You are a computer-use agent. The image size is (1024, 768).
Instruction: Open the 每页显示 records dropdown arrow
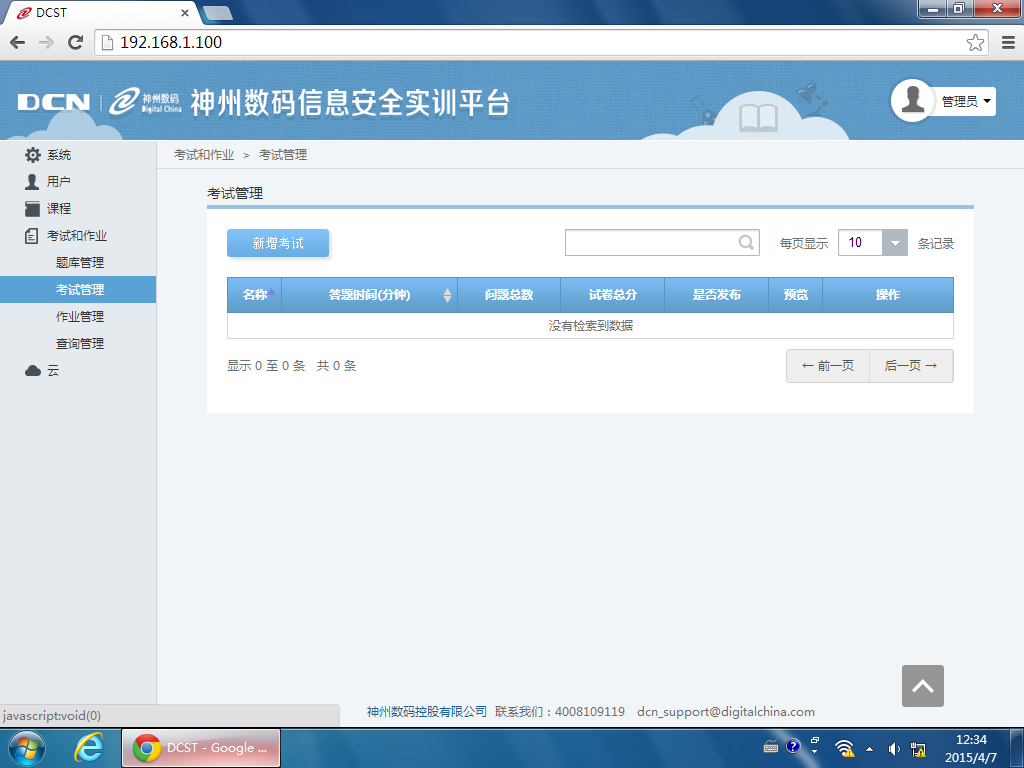coord(895,243)
